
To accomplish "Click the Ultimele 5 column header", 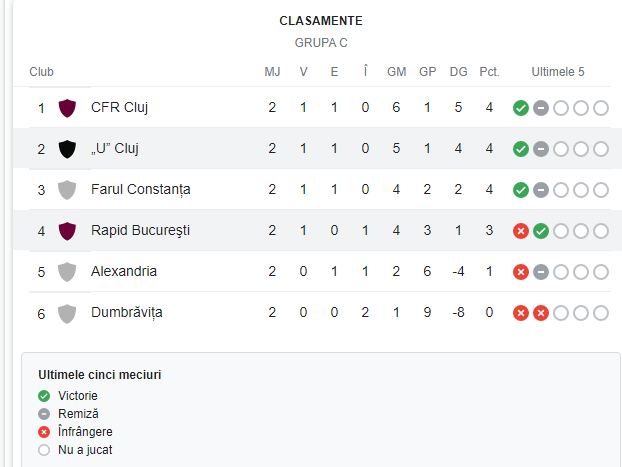I will pyautogui.click(x=558, y=72).
